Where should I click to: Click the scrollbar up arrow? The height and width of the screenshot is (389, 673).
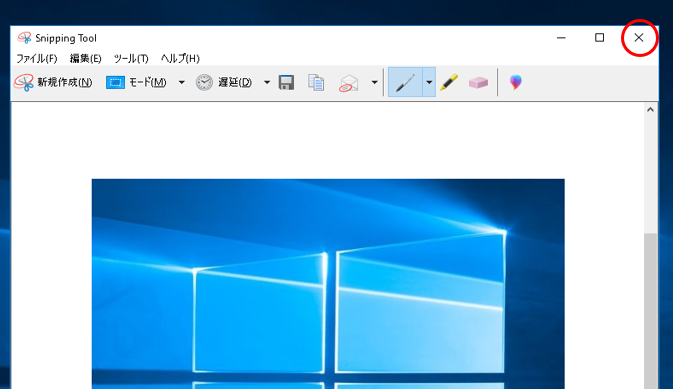pyautogui.click(x=650, y=110)
